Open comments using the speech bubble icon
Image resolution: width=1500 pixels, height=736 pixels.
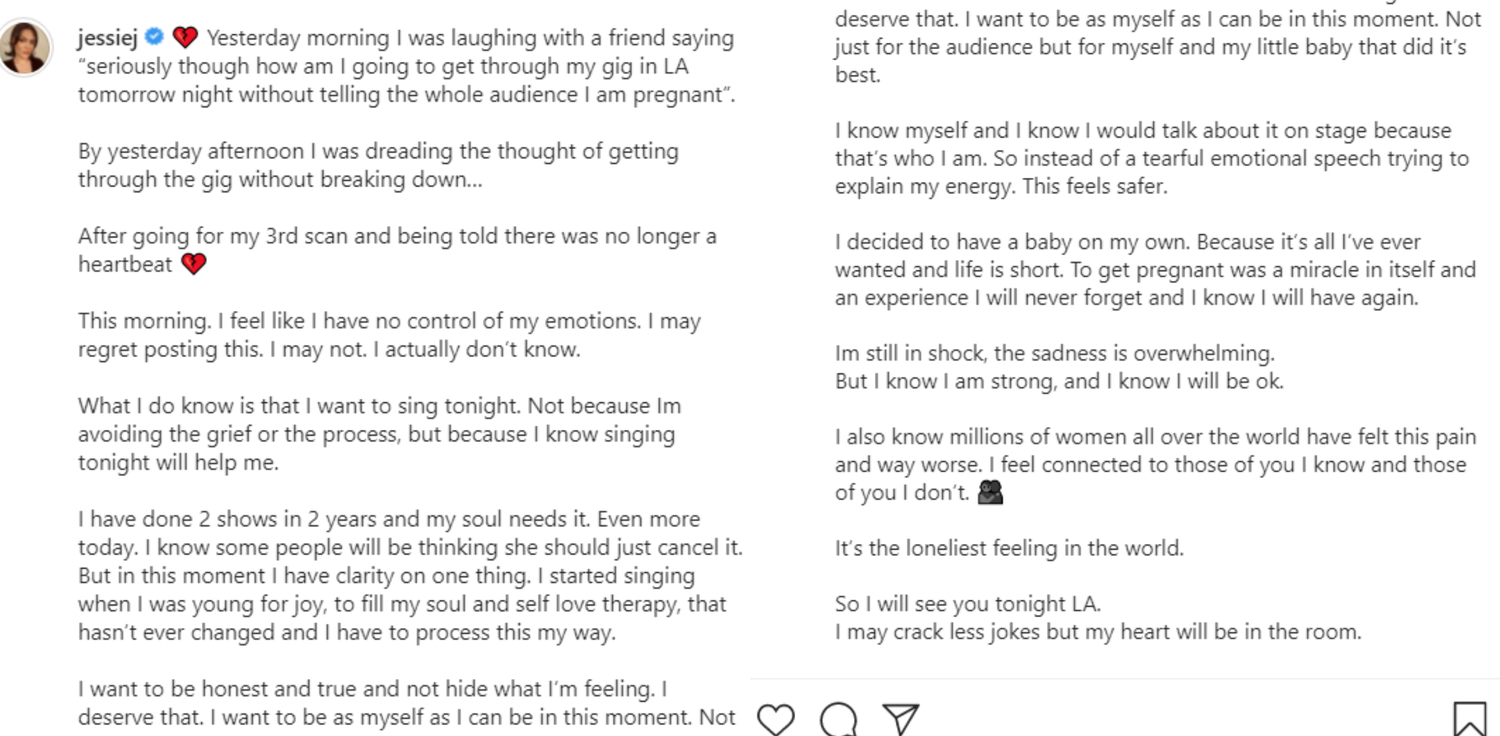tap(838, 719)
